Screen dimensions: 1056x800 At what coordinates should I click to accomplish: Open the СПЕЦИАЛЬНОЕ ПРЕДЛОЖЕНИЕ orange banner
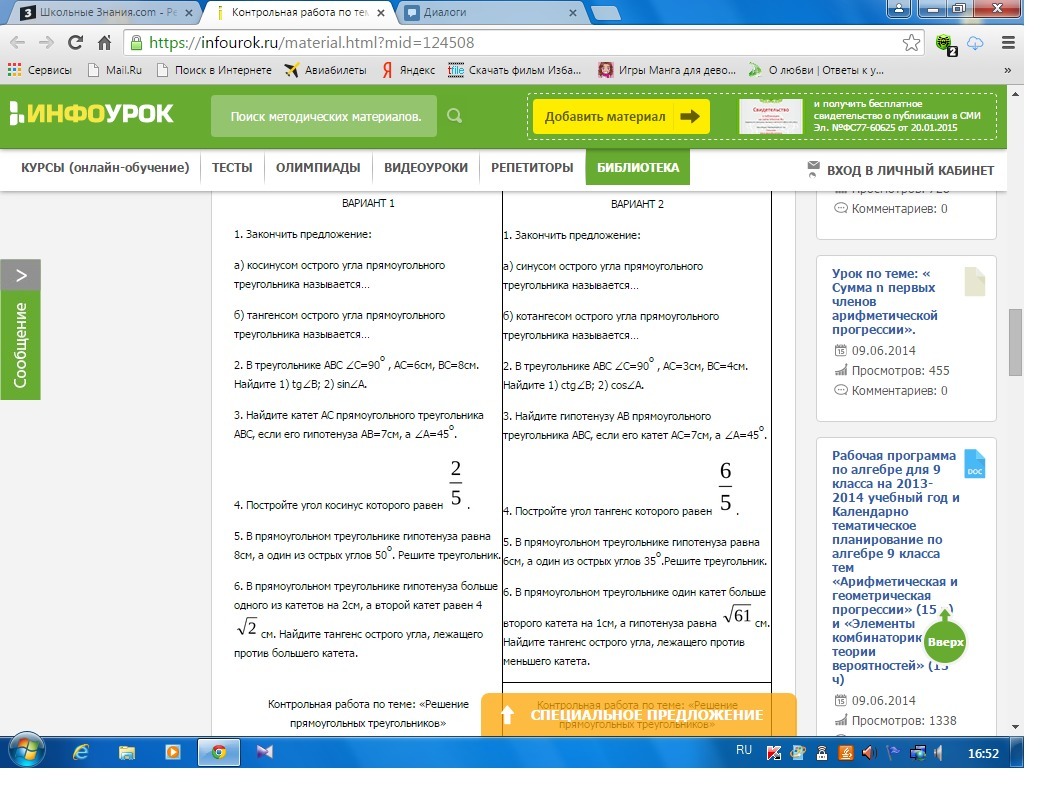638,714
